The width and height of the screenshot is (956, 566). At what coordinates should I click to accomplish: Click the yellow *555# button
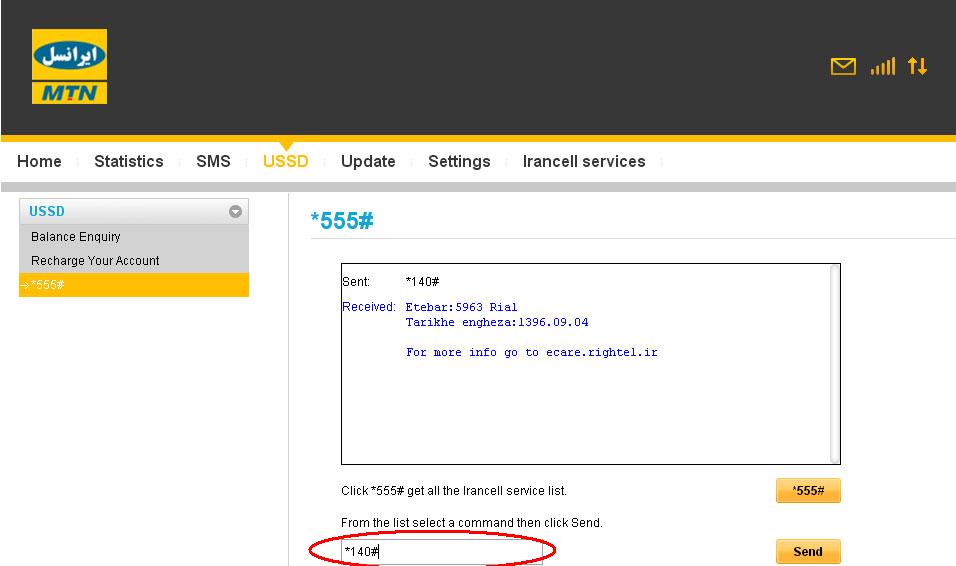click(808, 490)
